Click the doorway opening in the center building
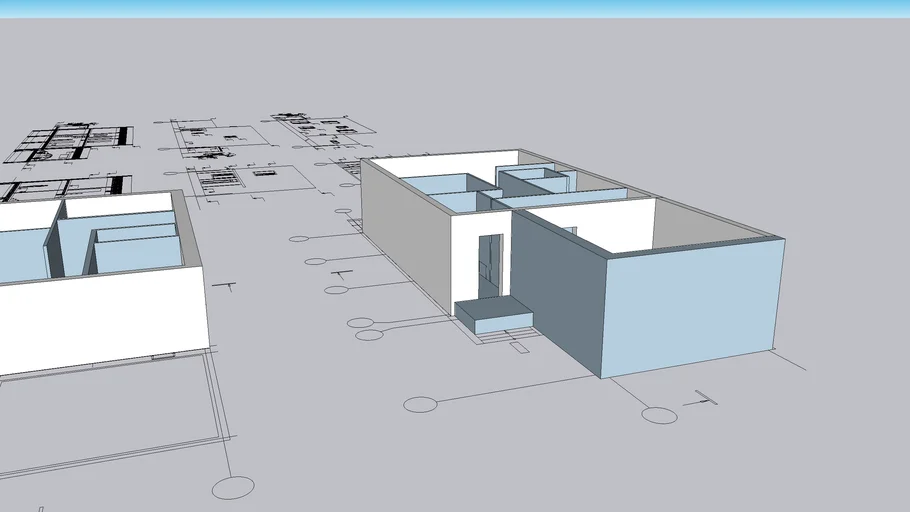 coord(490,266)
